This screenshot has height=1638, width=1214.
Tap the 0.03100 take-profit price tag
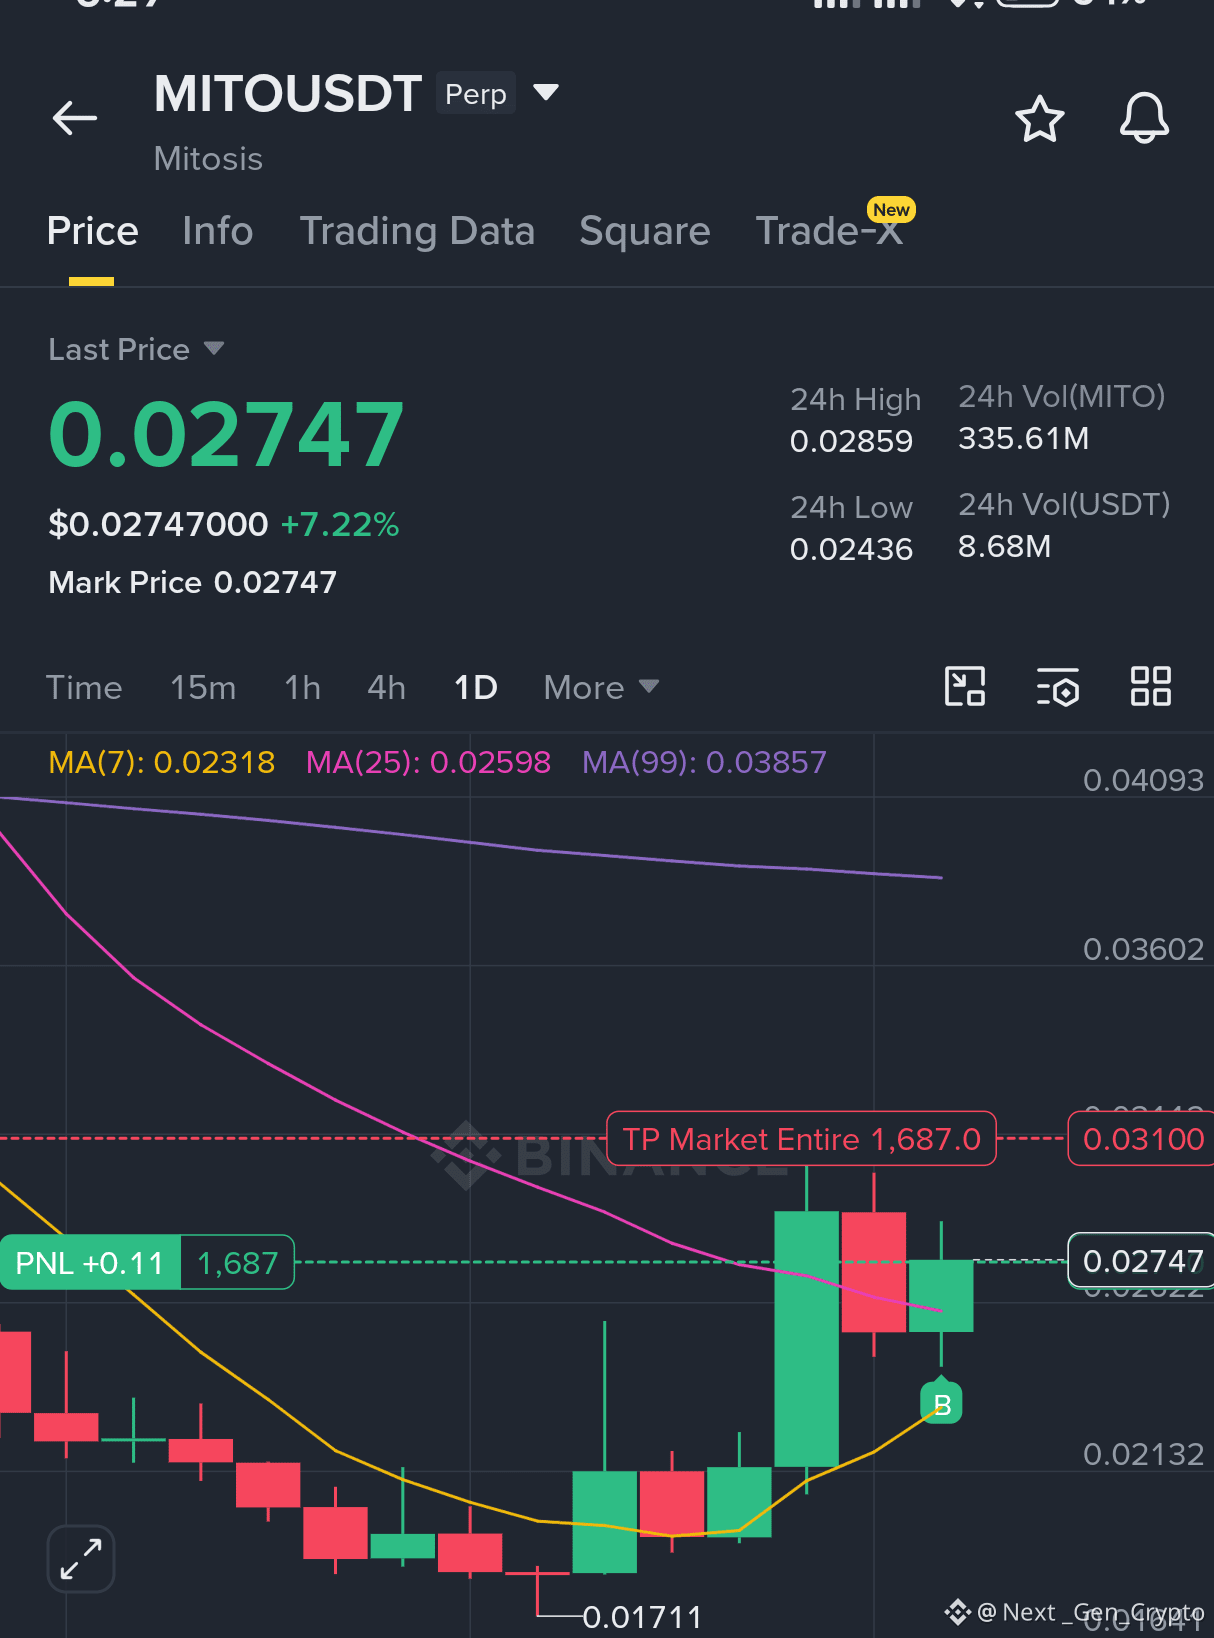(x=1142, y=1139)
